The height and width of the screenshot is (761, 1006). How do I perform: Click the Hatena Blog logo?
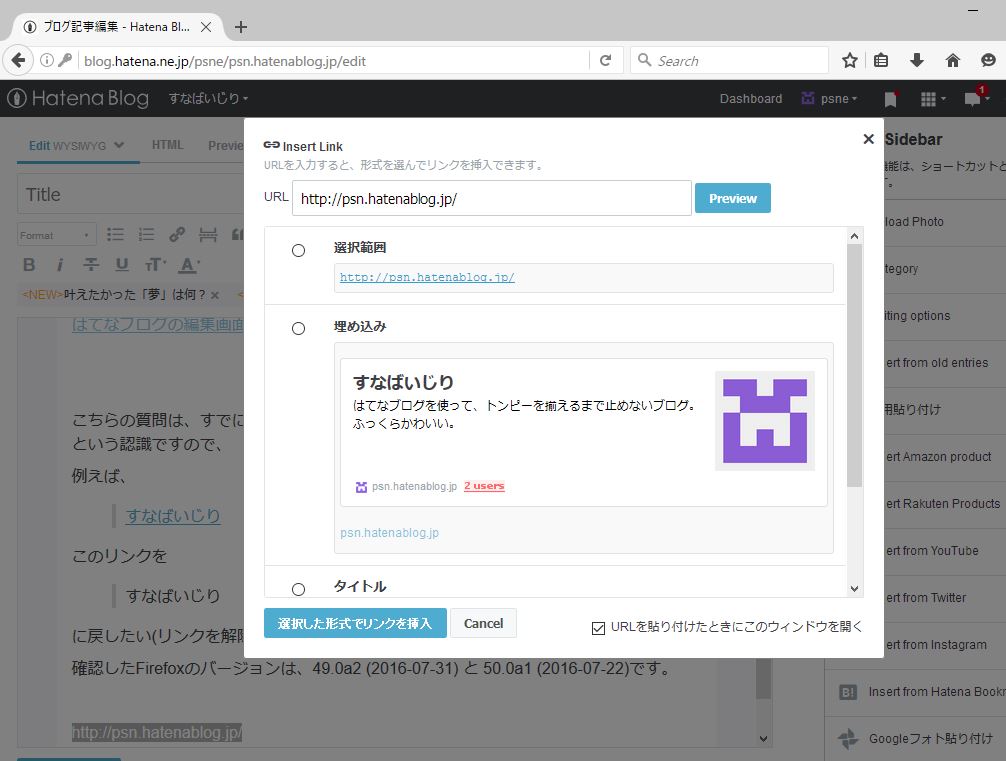78,98
